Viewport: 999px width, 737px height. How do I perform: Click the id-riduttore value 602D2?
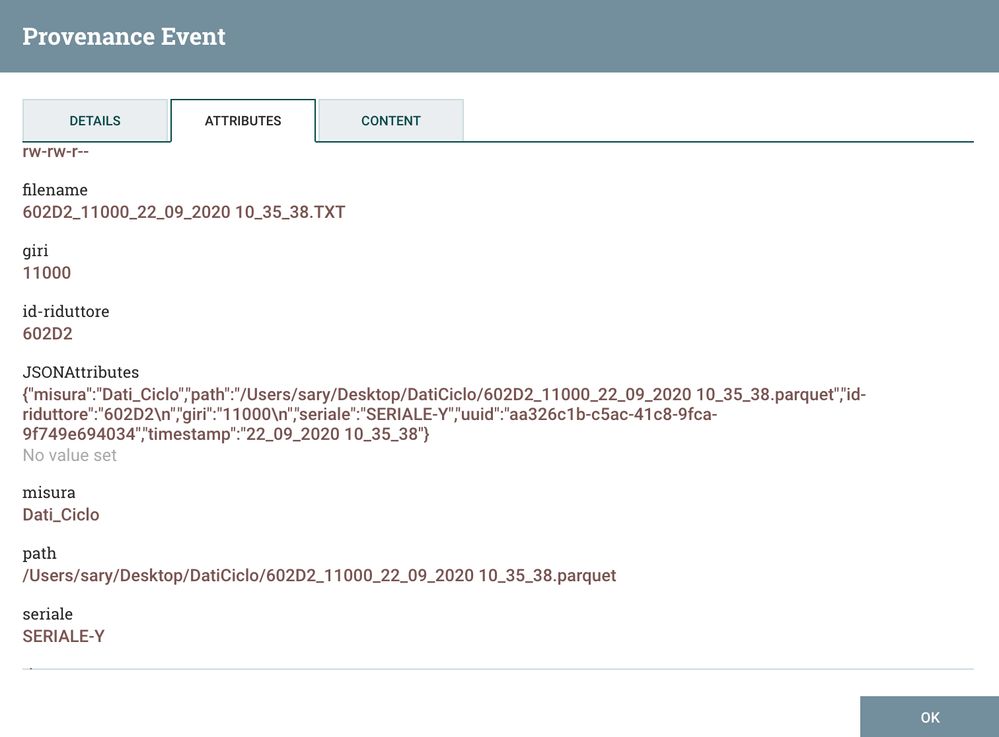click(x=47, y=334)
